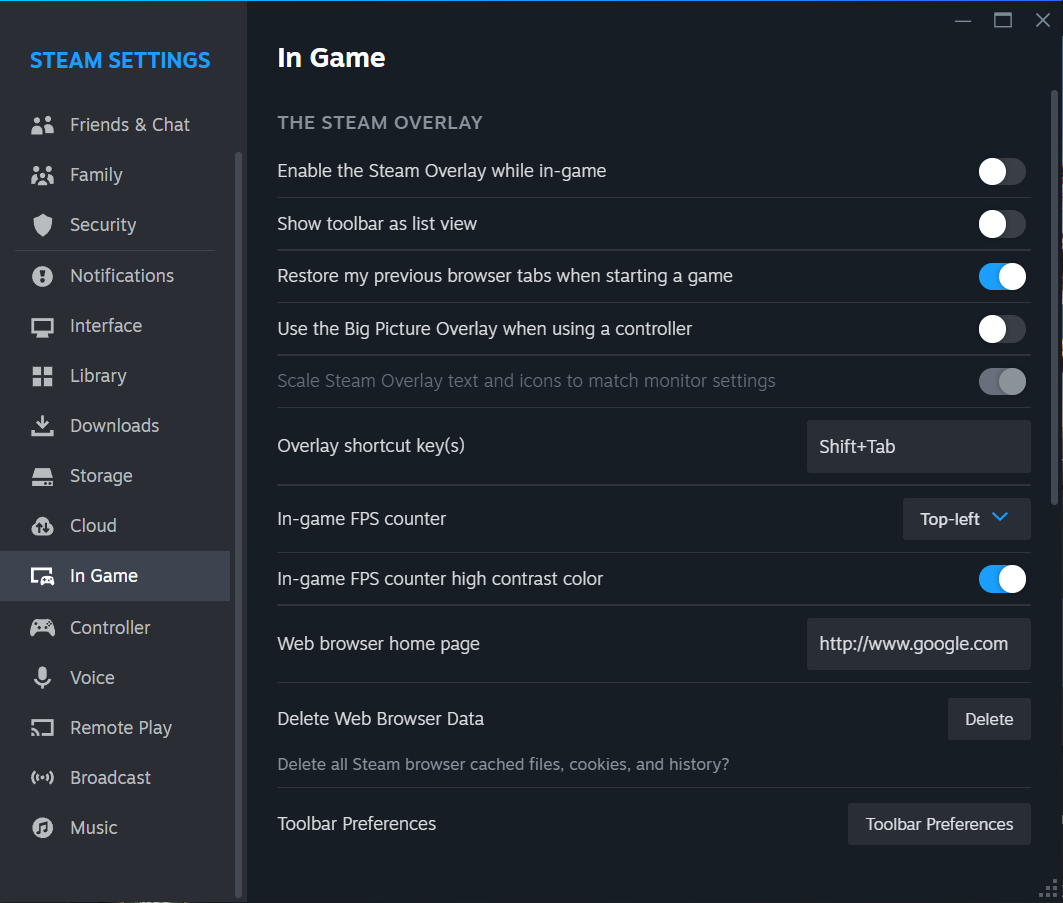The width and height of the screenshot is (1063, 903).
Task: Minimize the Steam Settings window
Action: [963, 20]
